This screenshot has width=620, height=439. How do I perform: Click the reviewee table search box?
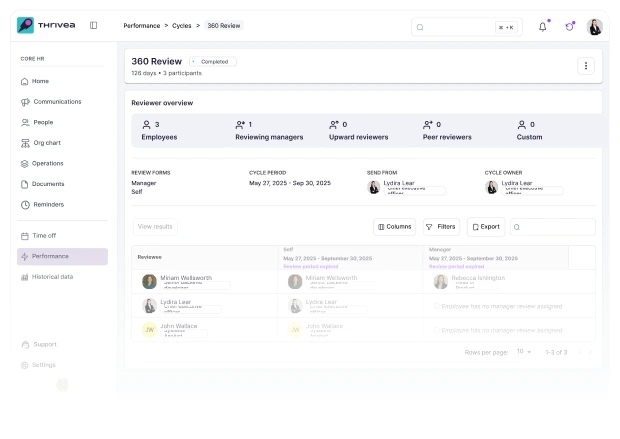coord(553,227)
